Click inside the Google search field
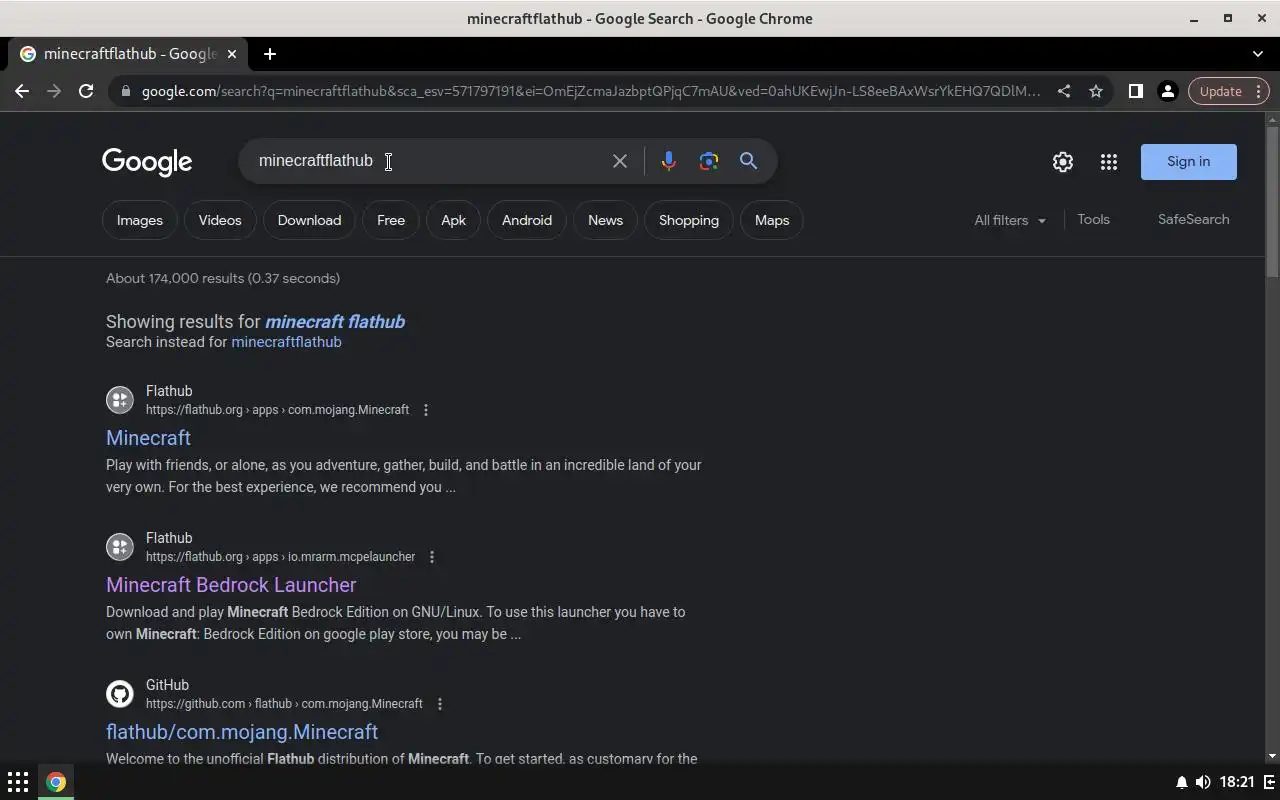Viewport: 1280px width, 800px height. [x=430, y=161]
